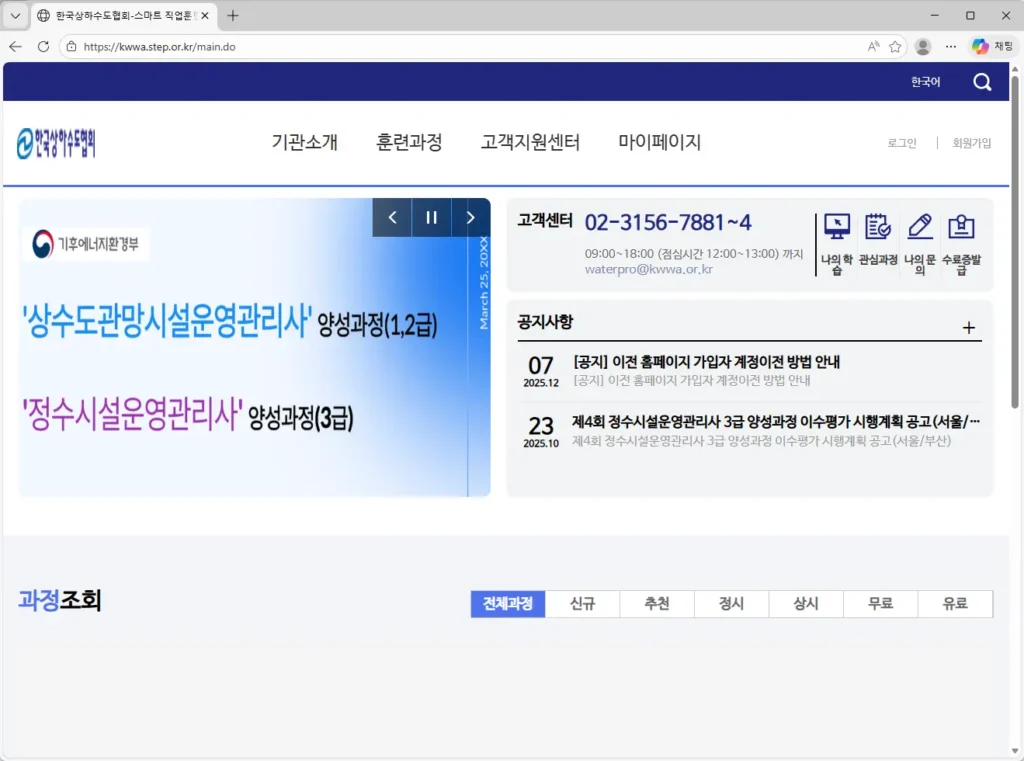This screenshot has width=1024, height=761.
Task: Open the browser more options menu
Action: [x=950, y=46]
